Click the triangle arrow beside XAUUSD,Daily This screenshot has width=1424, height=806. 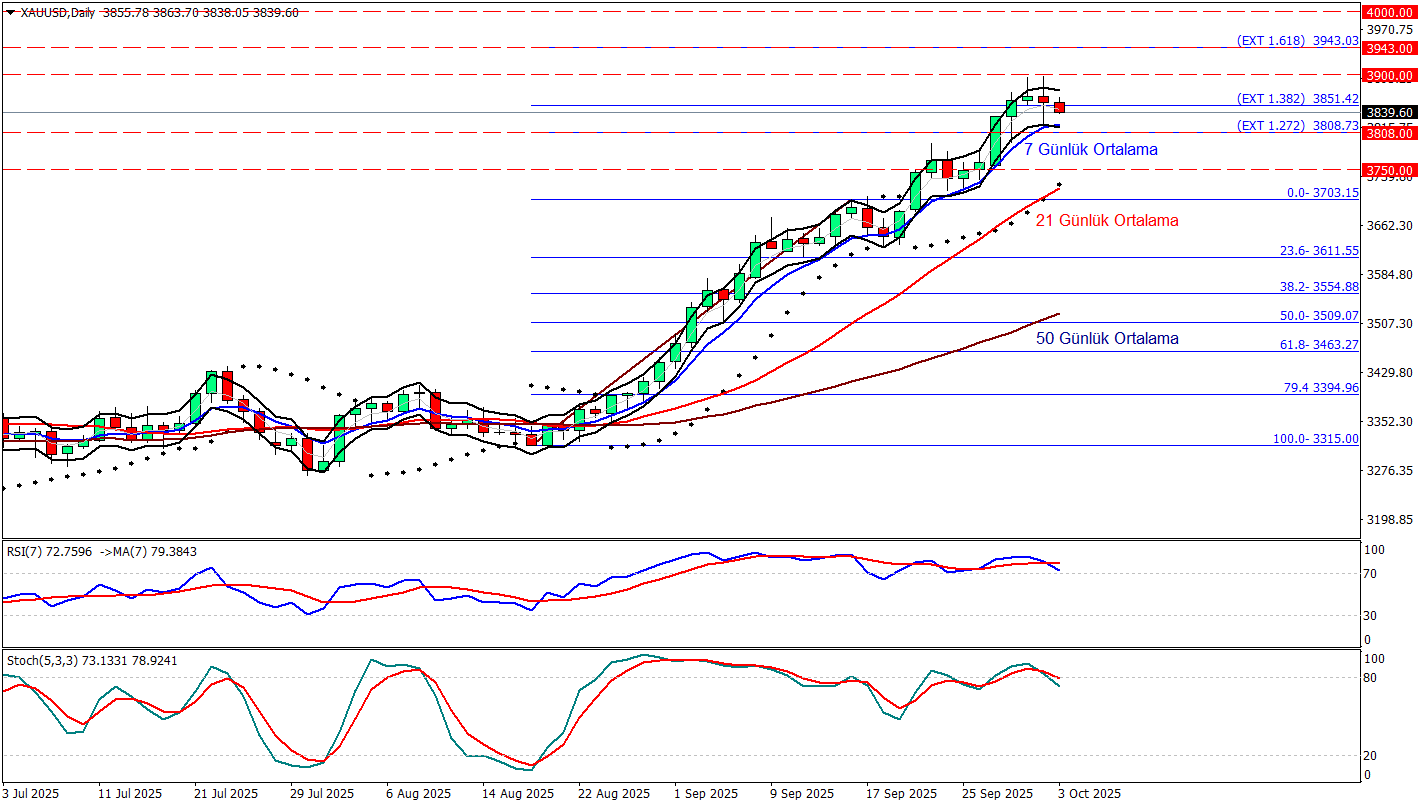[10, 13]
